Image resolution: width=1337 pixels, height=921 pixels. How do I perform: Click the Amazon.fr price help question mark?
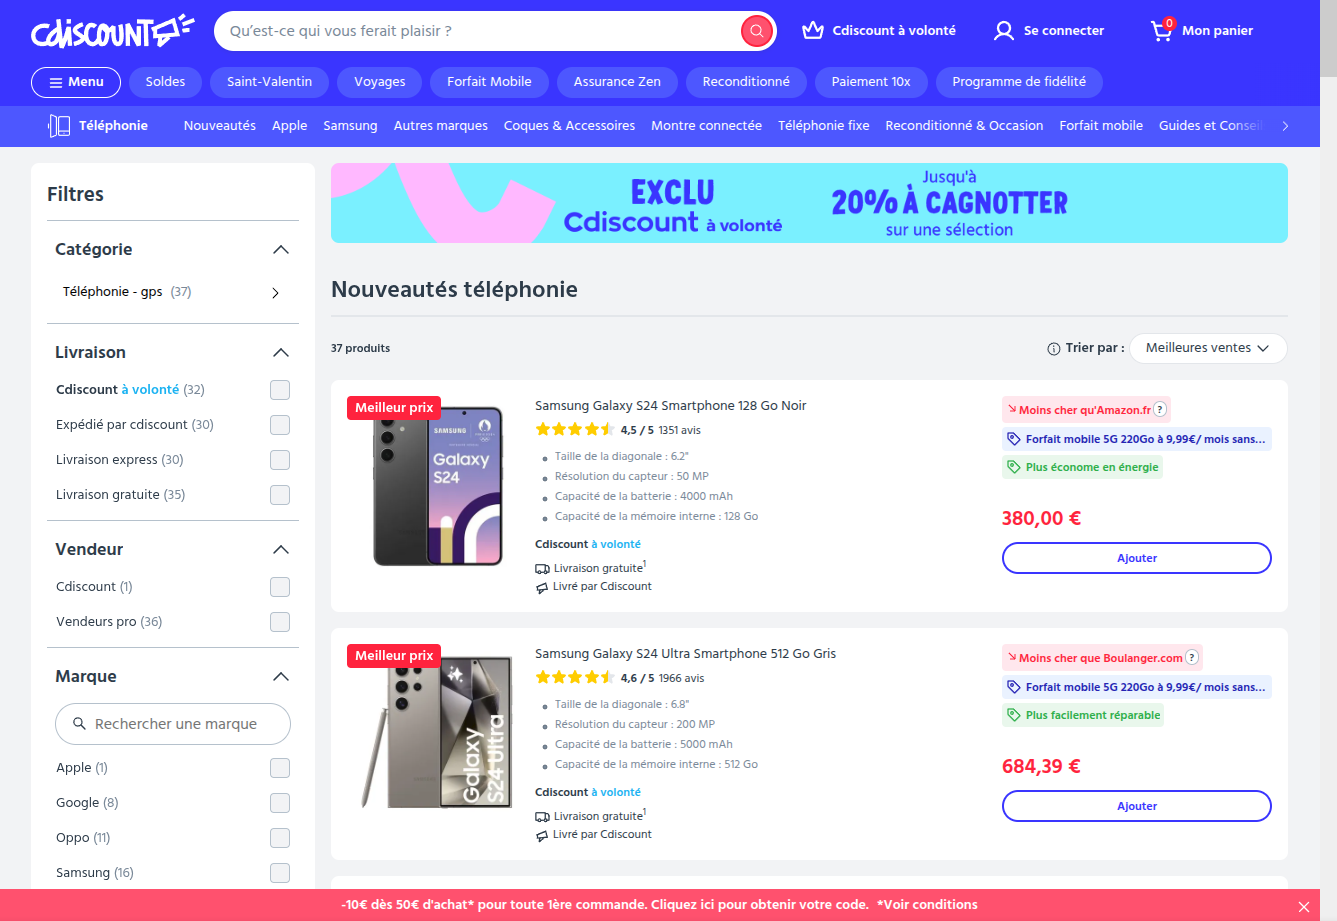(1160, 409)
